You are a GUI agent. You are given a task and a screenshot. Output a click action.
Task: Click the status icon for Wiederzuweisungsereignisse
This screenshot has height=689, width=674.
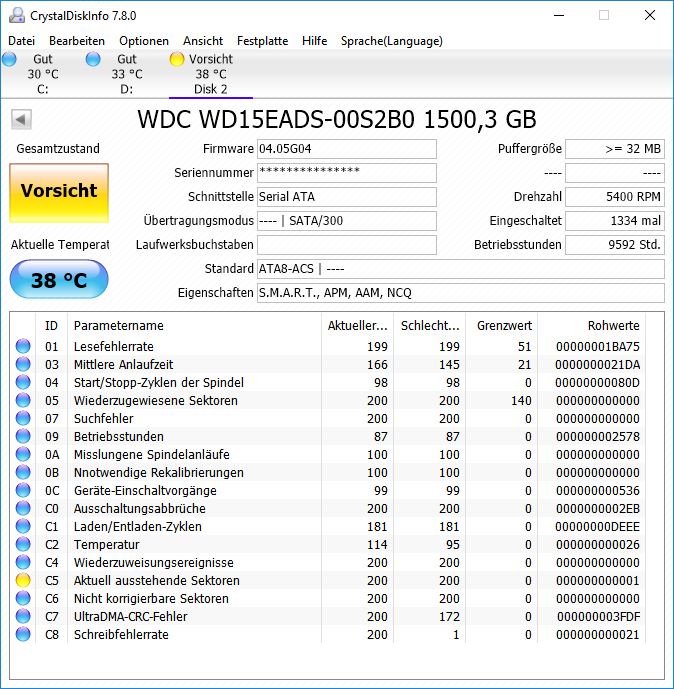click(x=23, y=562)
